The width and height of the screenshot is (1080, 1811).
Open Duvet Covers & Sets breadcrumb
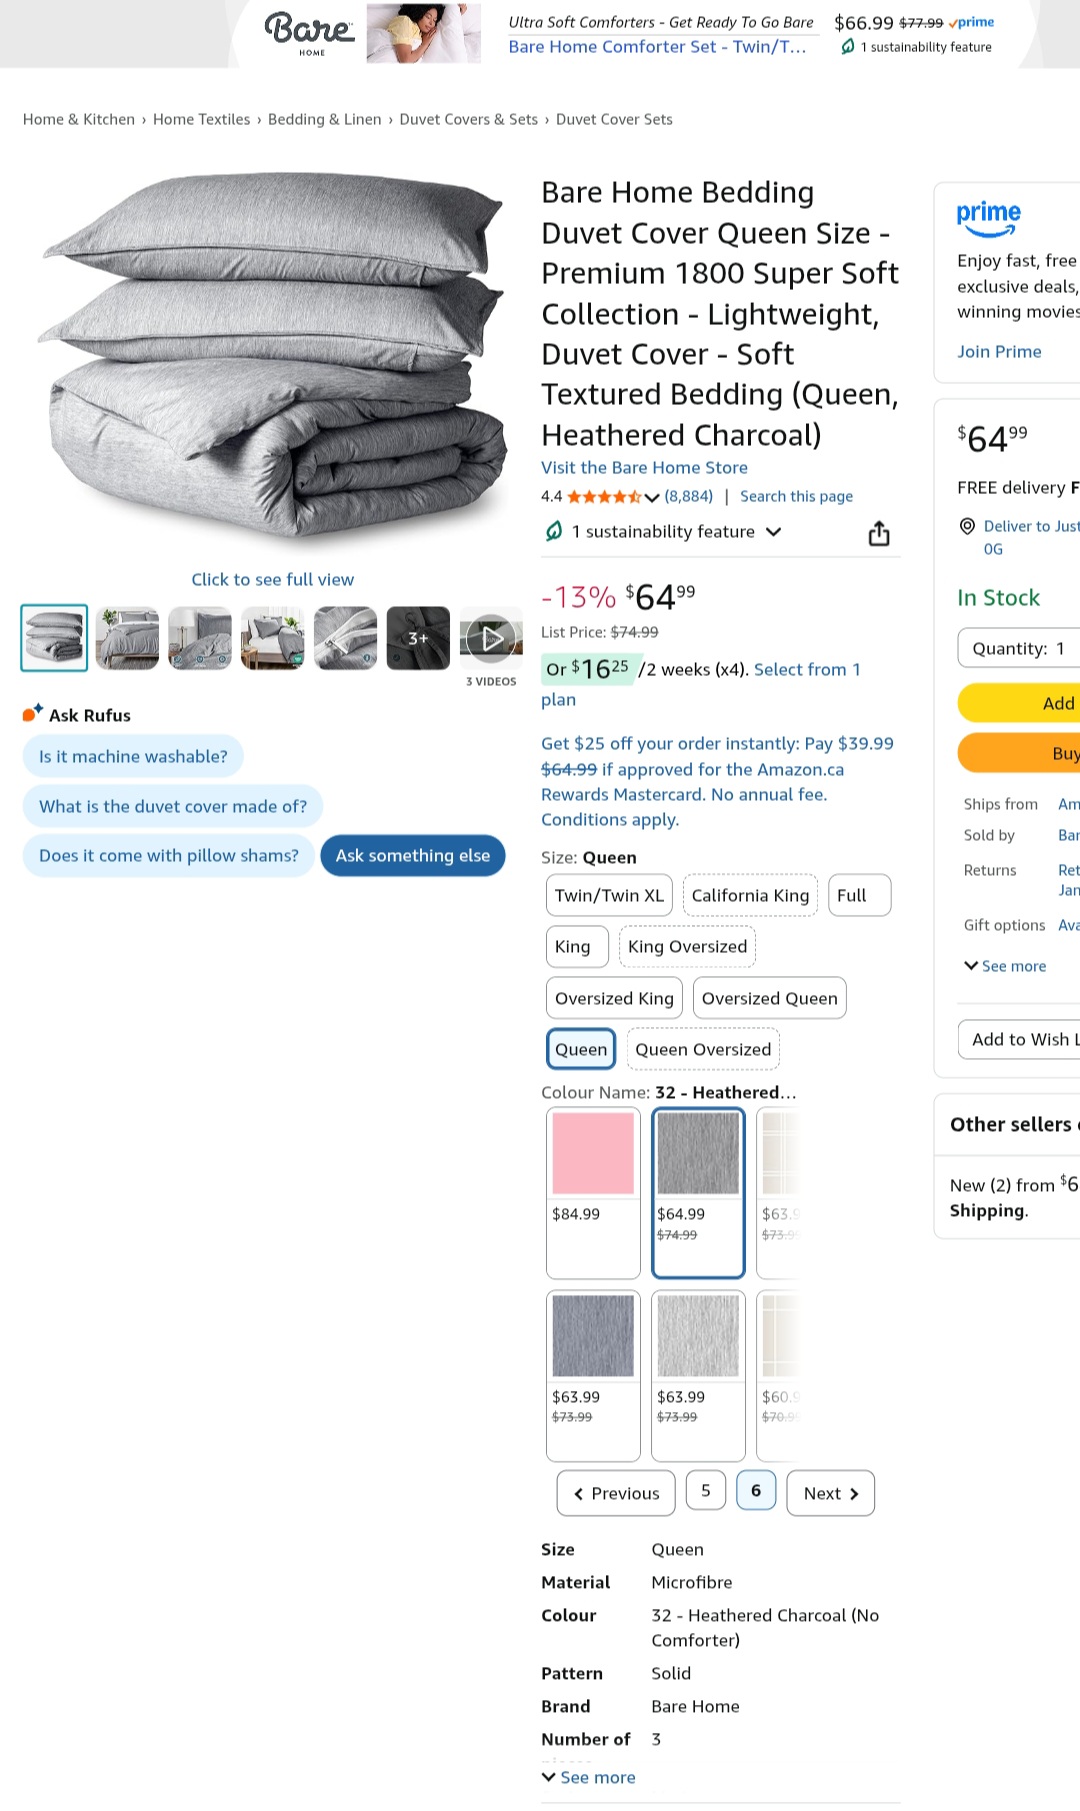468,119
